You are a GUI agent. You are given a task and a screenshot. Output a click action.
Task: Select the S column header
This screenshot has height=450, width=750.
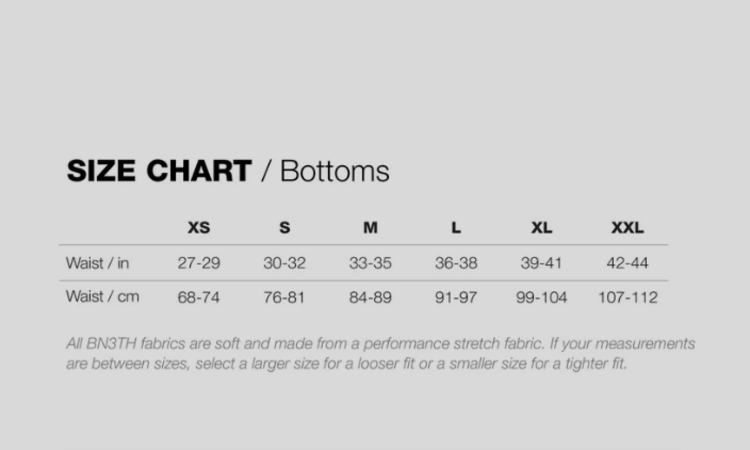pos(285,228)
